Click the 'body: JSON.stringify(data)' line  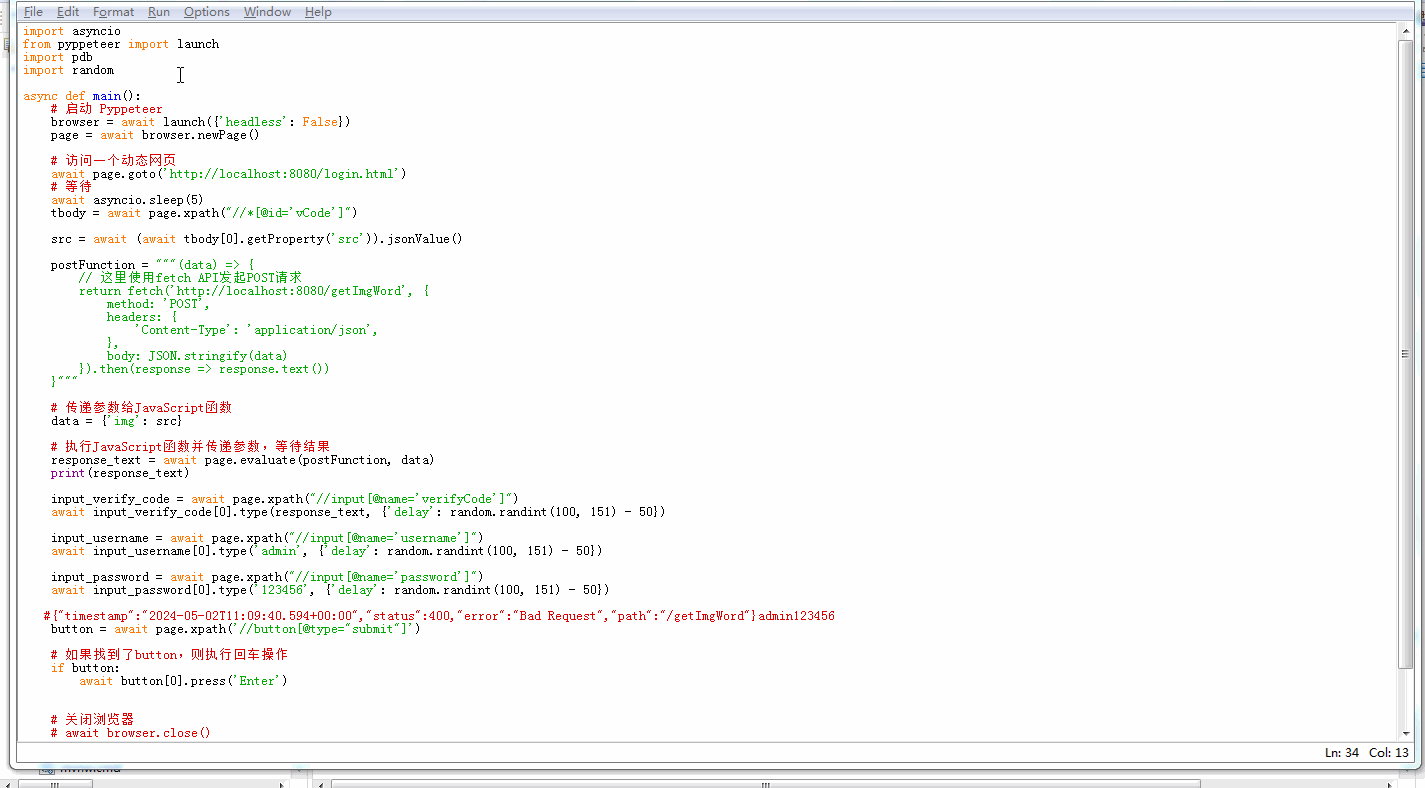click(197, 356)
